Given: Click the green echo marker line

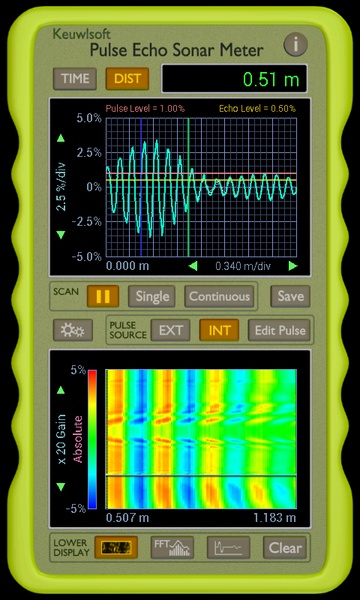Looking at the screenshot, I should (188, 187).
